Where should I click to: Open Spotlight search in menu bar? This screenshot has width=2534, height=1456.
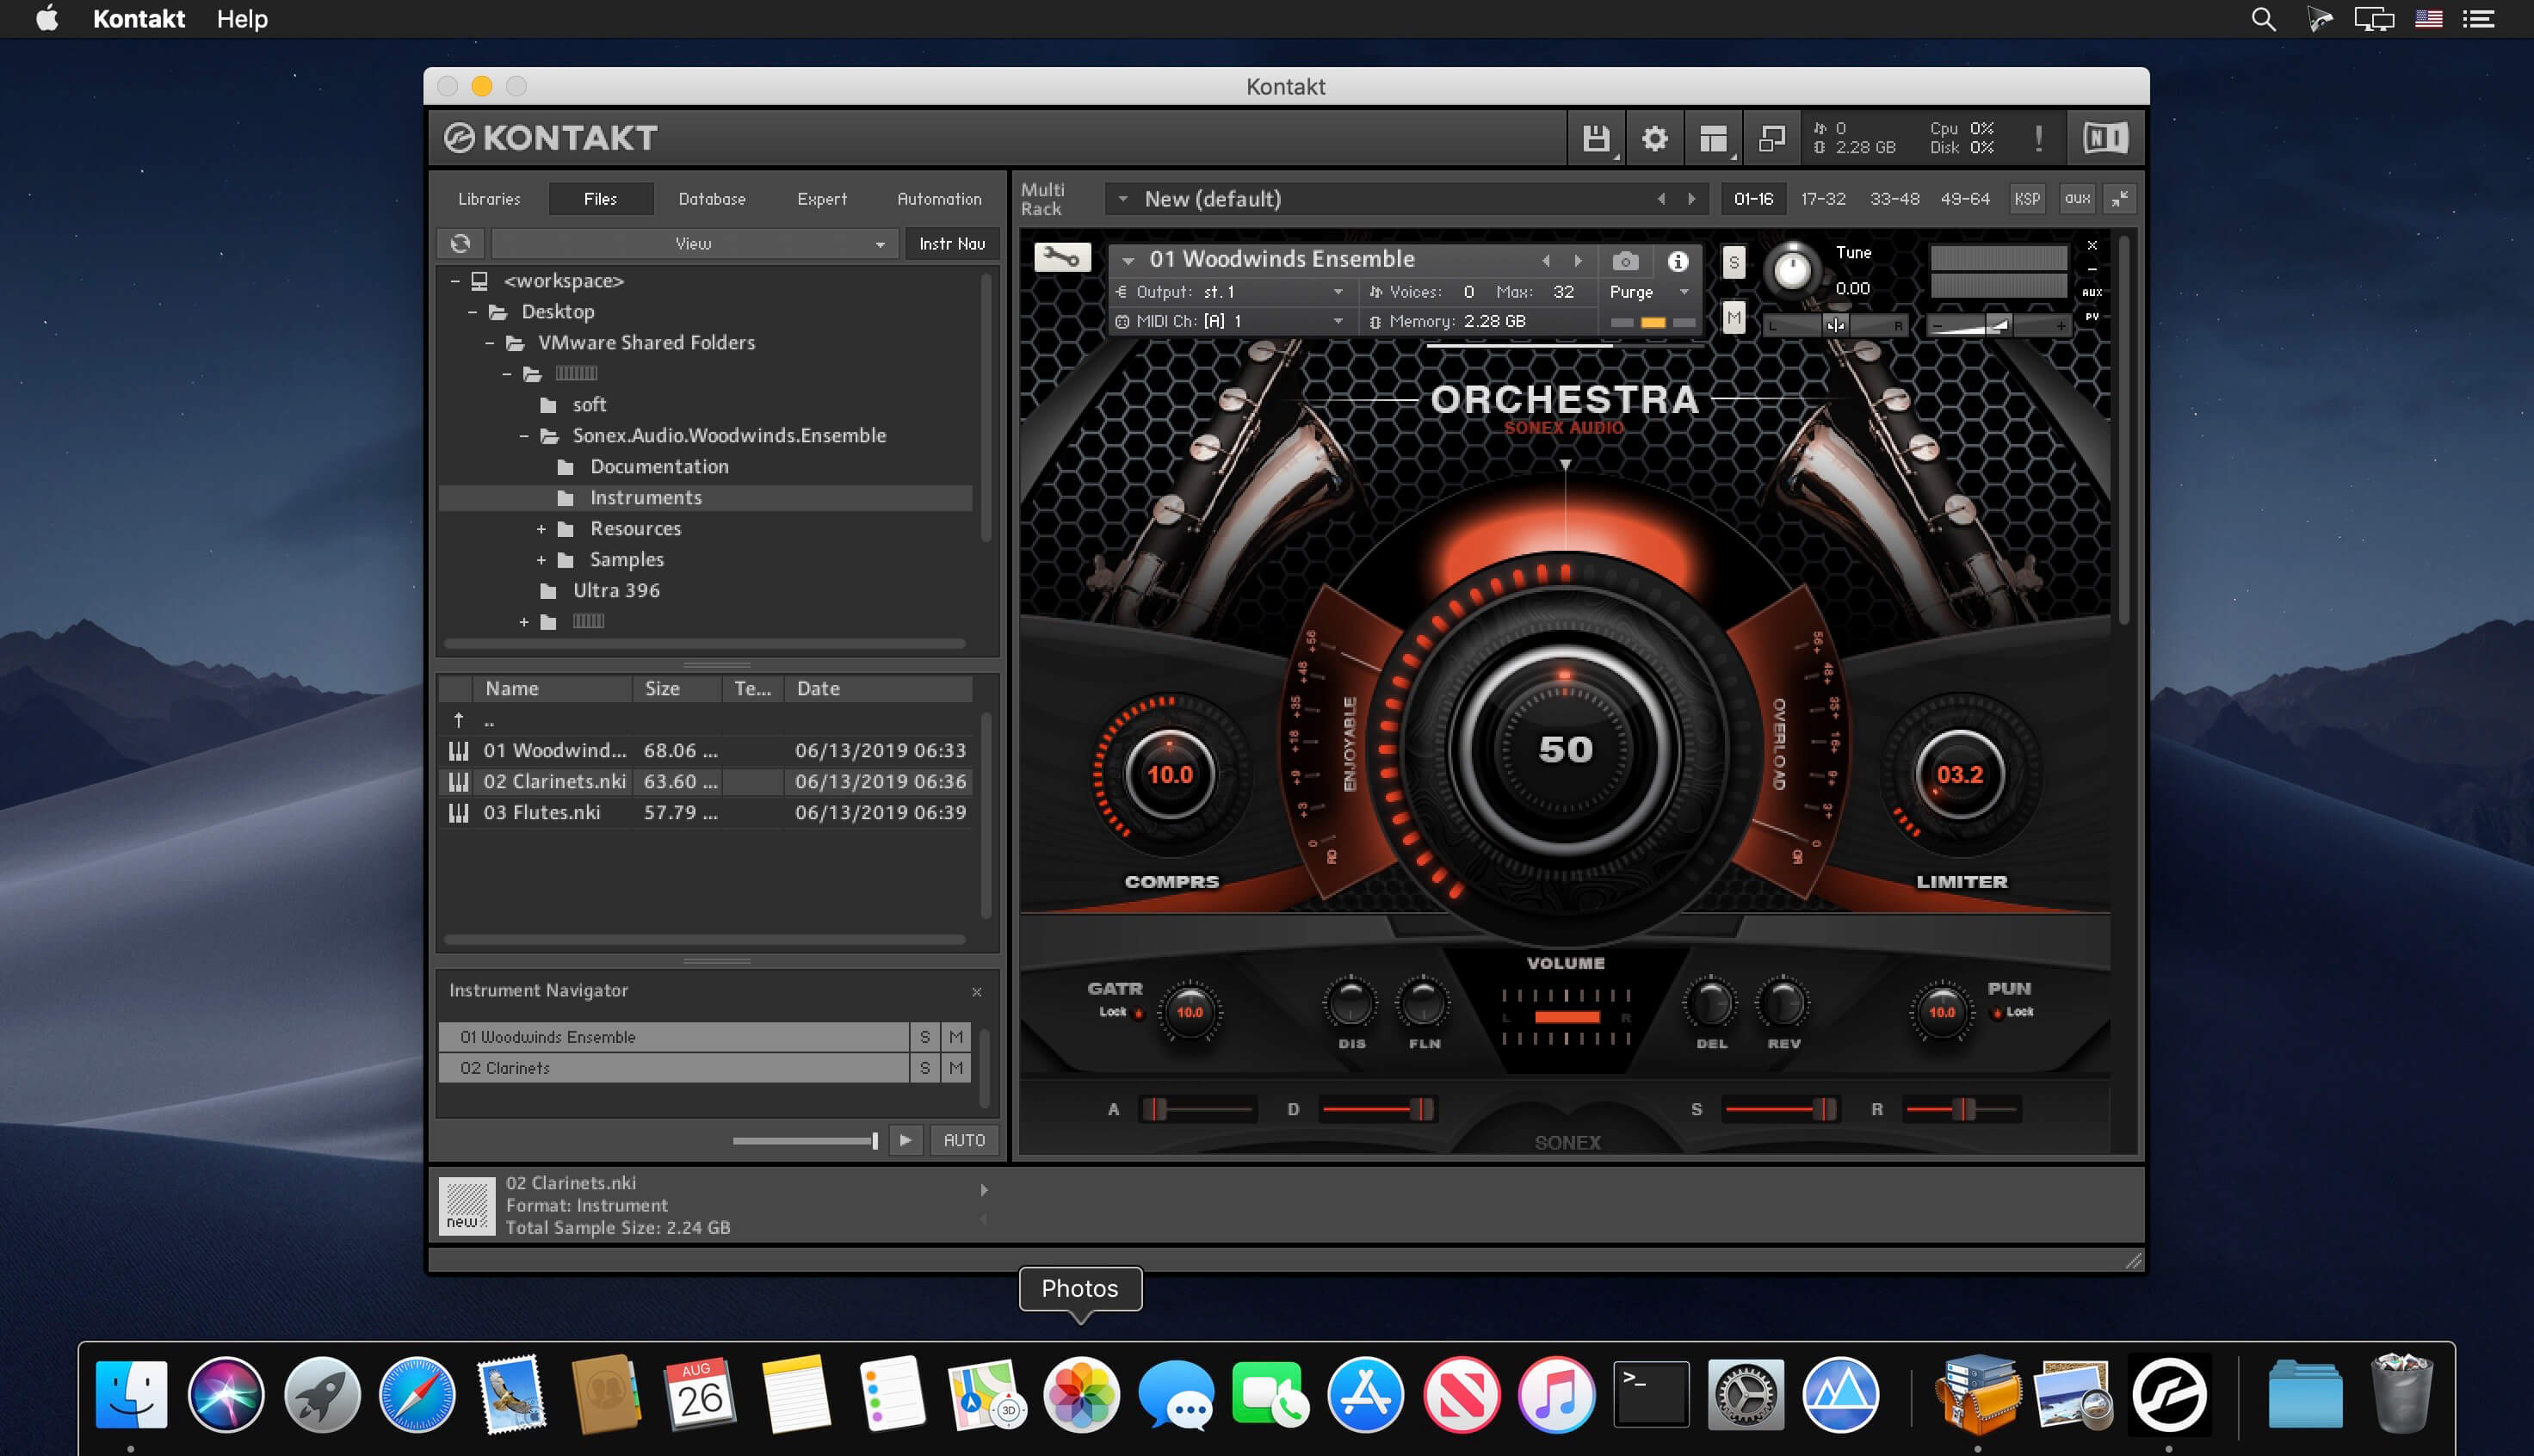[2264, 19]
